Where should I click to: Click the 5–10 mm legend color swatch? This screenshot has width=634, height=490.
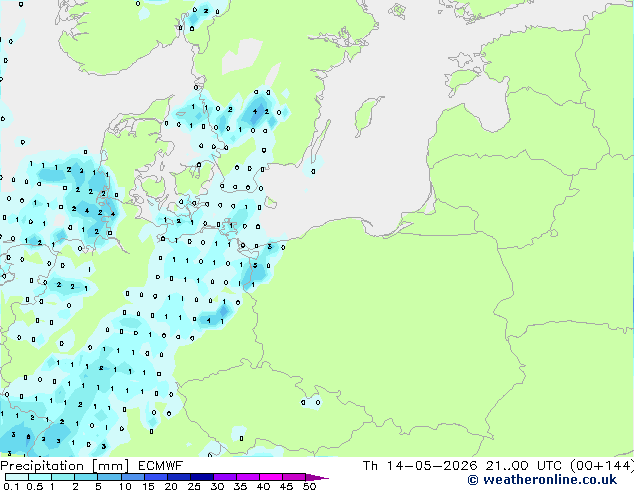(x=109, y=477)
